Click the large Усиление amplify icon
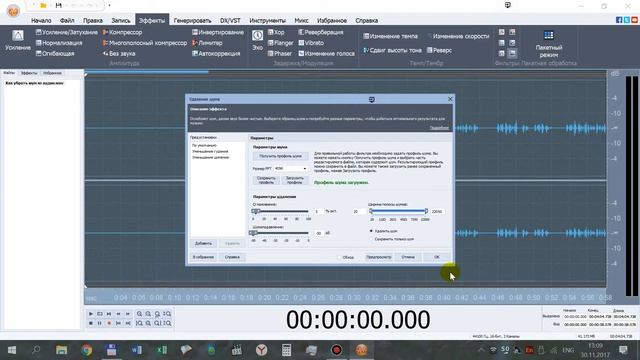This screenshot has width=640, height=360. click(18, 40)
